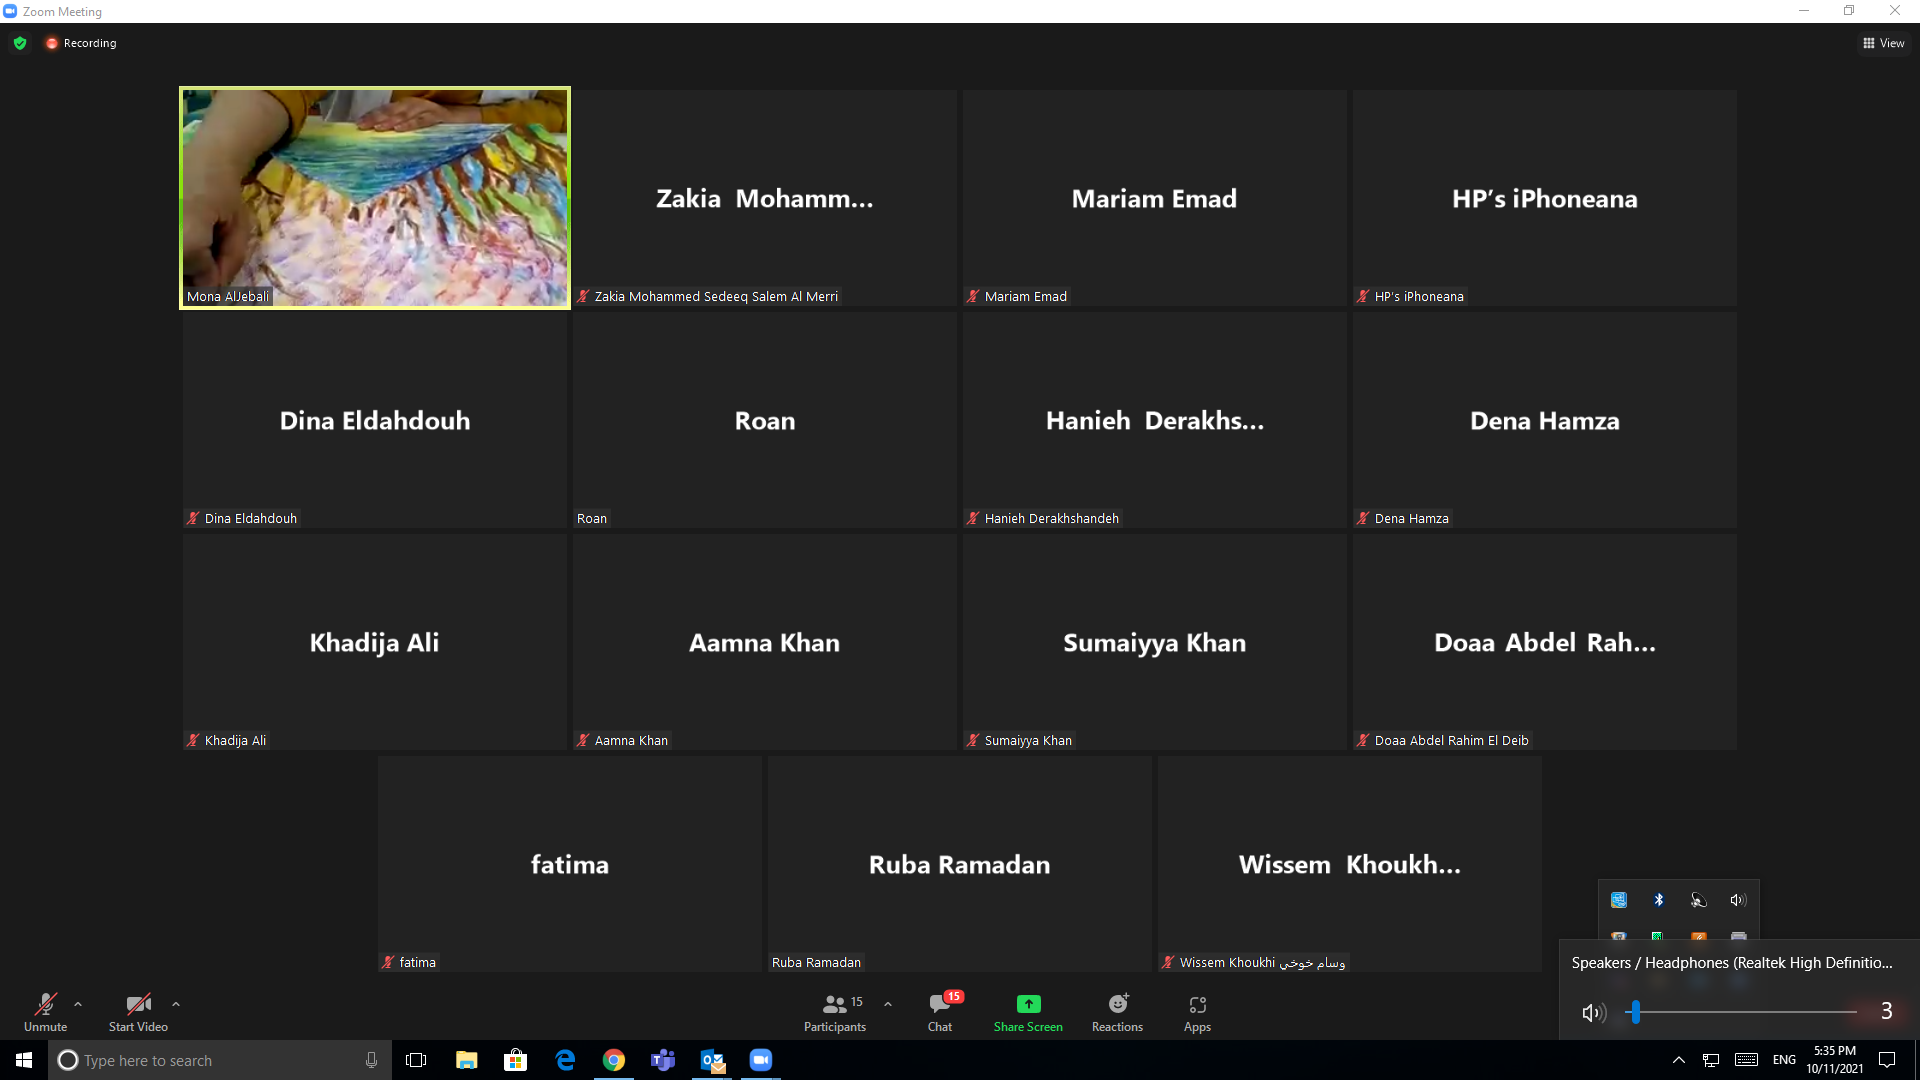The width and height of the screenshot is (1920, 1080).
Task: Click the Bluetooth tray icon
Action: coord(1659,900)
